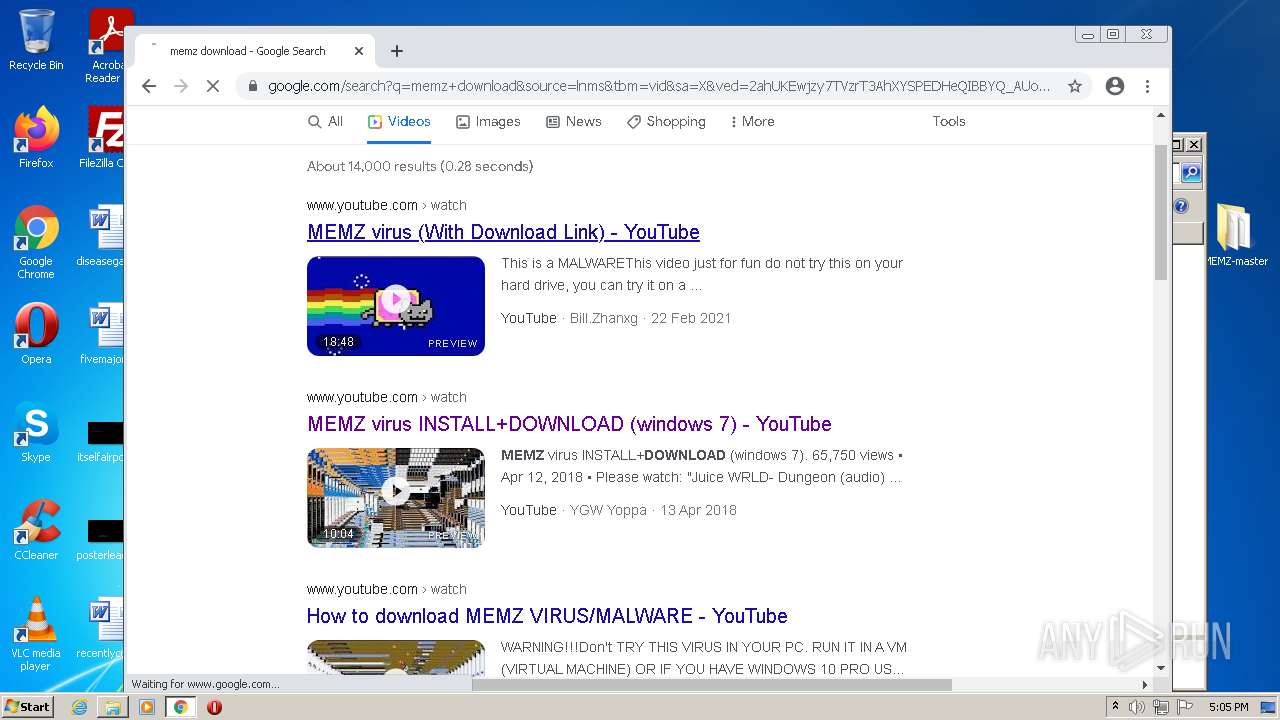The image size is (1280, 720).
Task: Click the volume speaker tray icon
Action: [x=1137, y=707]
